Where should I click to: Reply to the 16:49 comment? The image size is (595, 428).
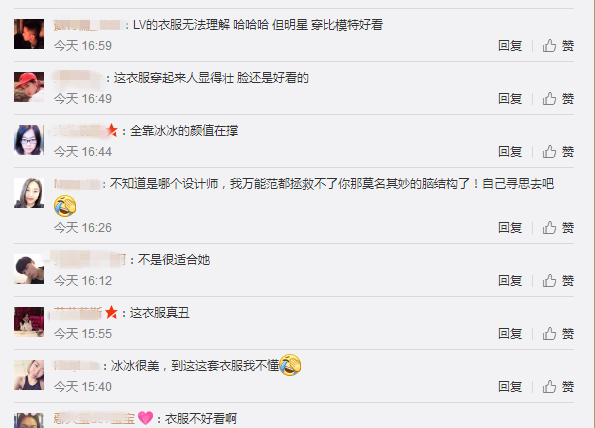pyautogui.click(x=510, y=99)
